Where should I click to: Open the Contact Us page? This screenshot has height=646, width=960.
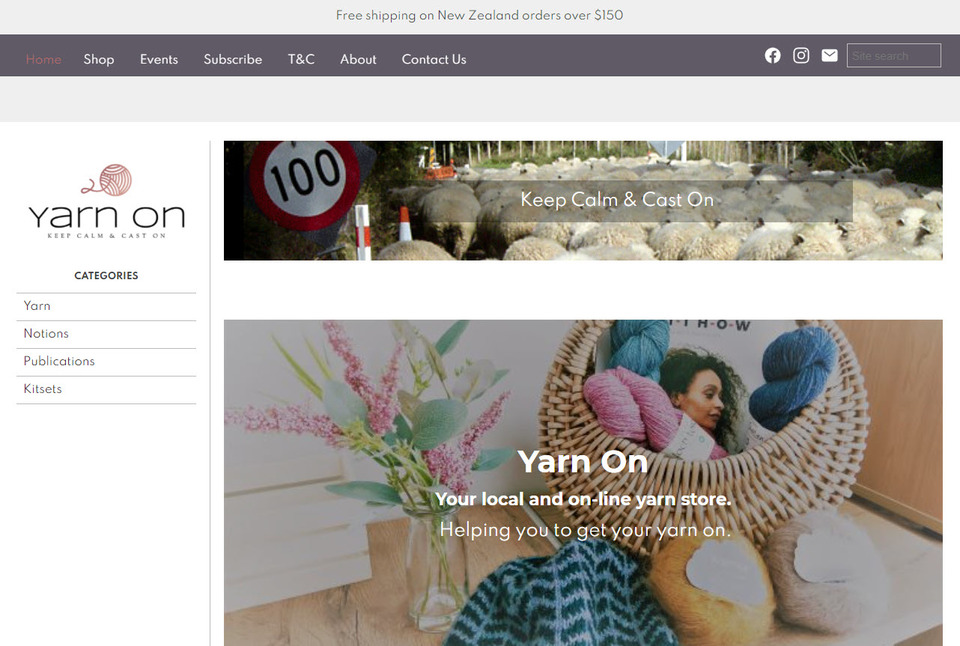point(434,59)
